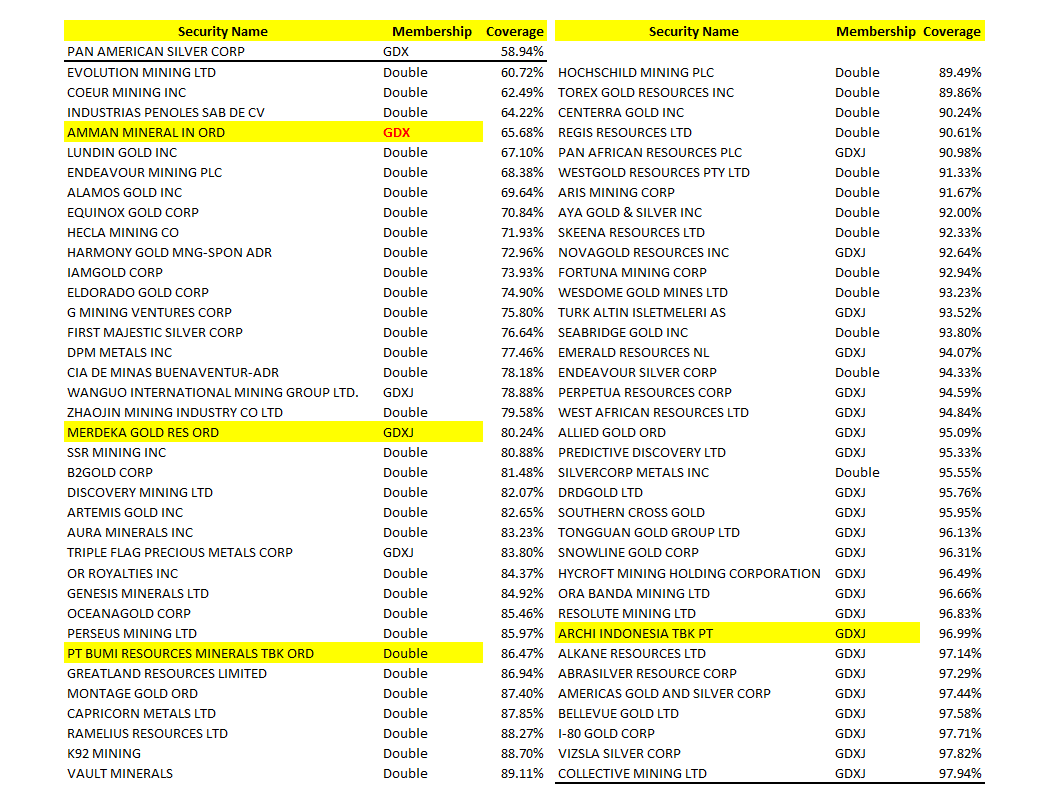Select SEABRIDGE GOLD INC cell

pyautogui.click(x=623, y=332)
